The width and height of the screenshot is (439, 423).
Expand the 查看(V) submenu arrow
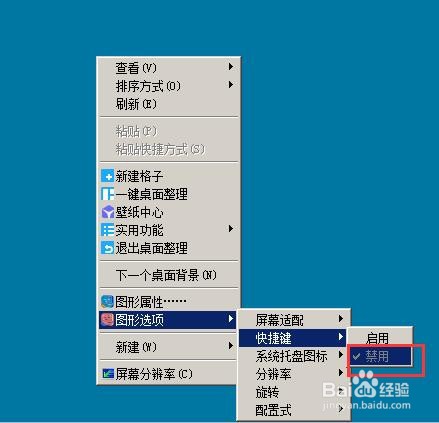point(231,67)
